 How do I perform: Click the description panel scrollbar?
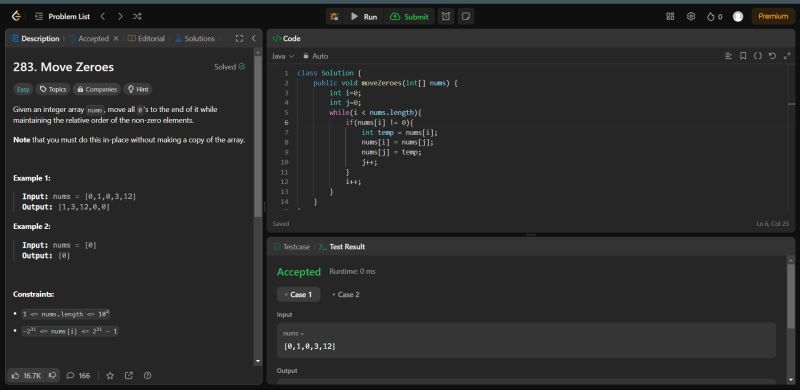tap(258, 135)
